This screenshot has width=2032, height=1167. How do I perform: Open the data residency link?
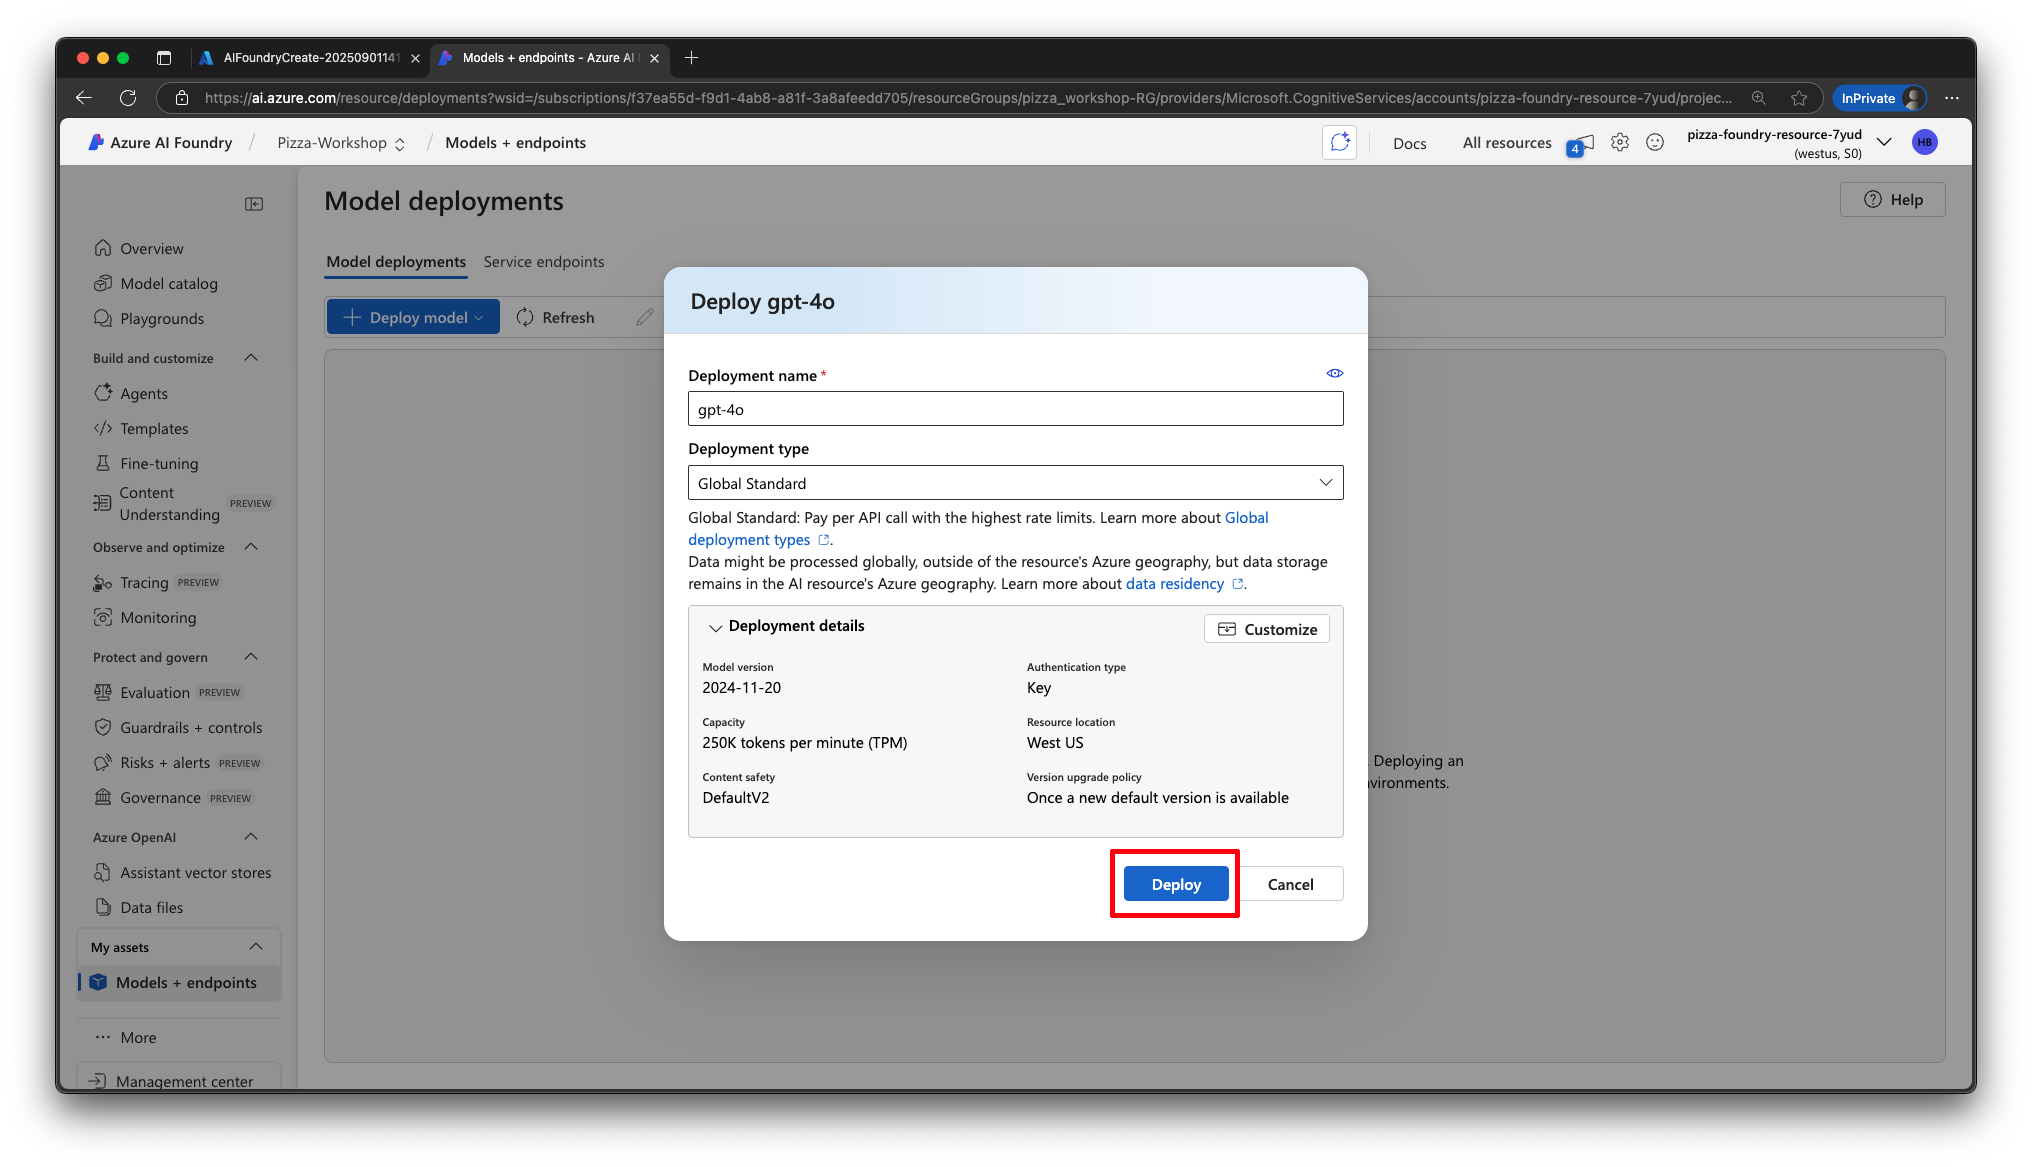point(1174,584)
